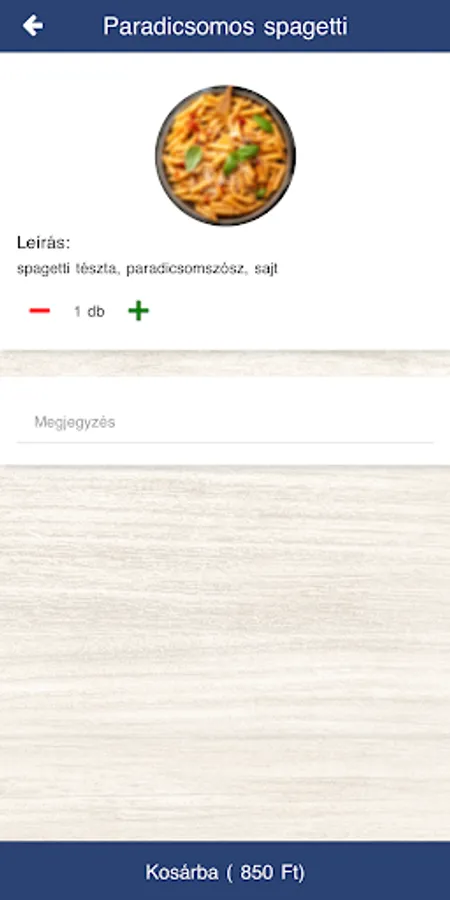
Task: Go back using the white arrow icon
Action: click(x=33, y=26)
